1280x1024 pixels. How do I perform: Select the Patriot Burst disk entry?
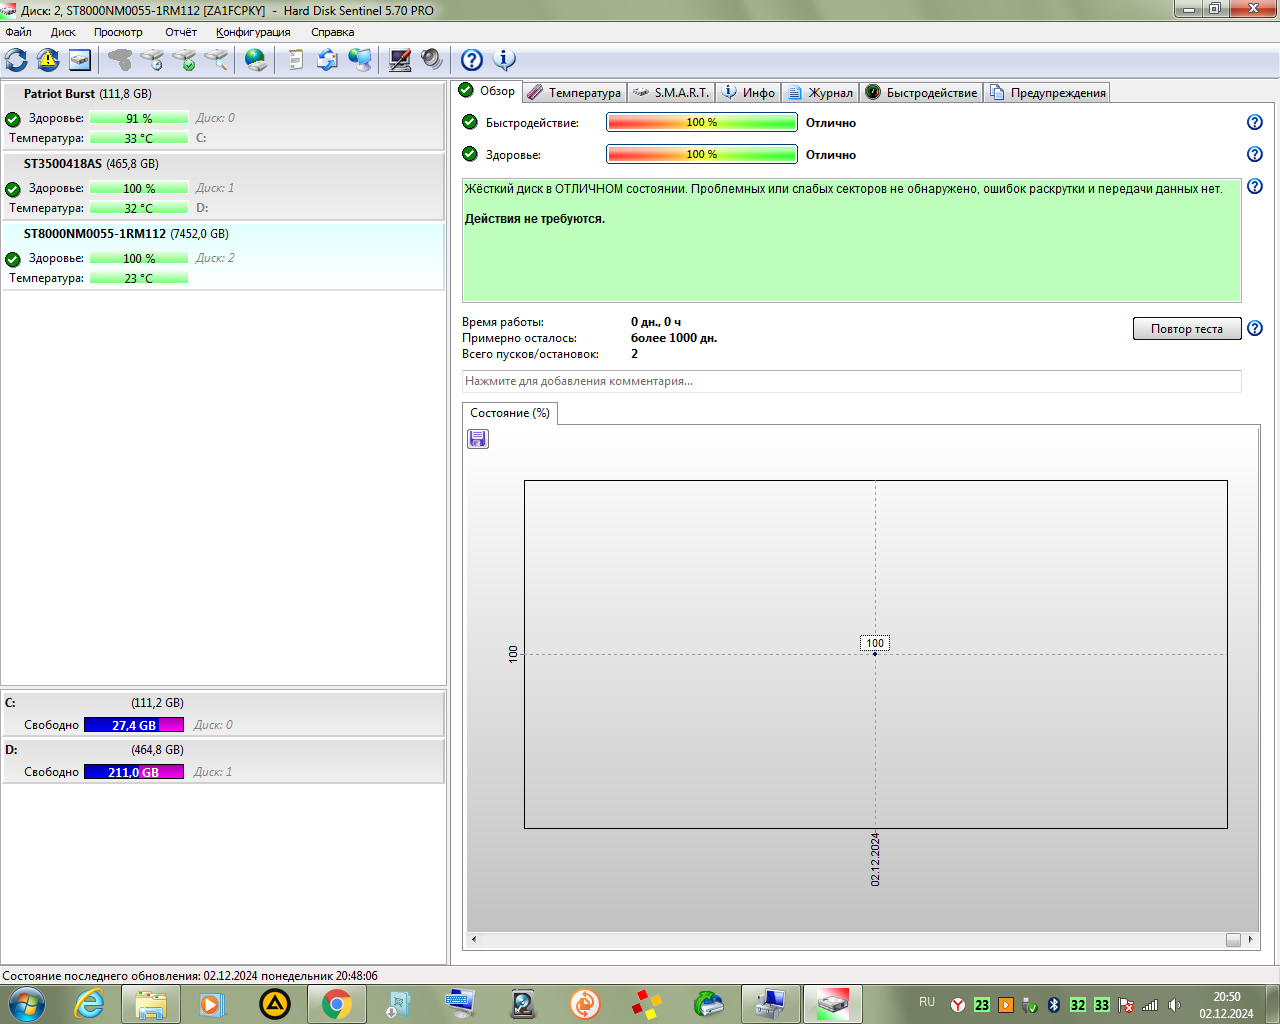[x=223, y=116]
